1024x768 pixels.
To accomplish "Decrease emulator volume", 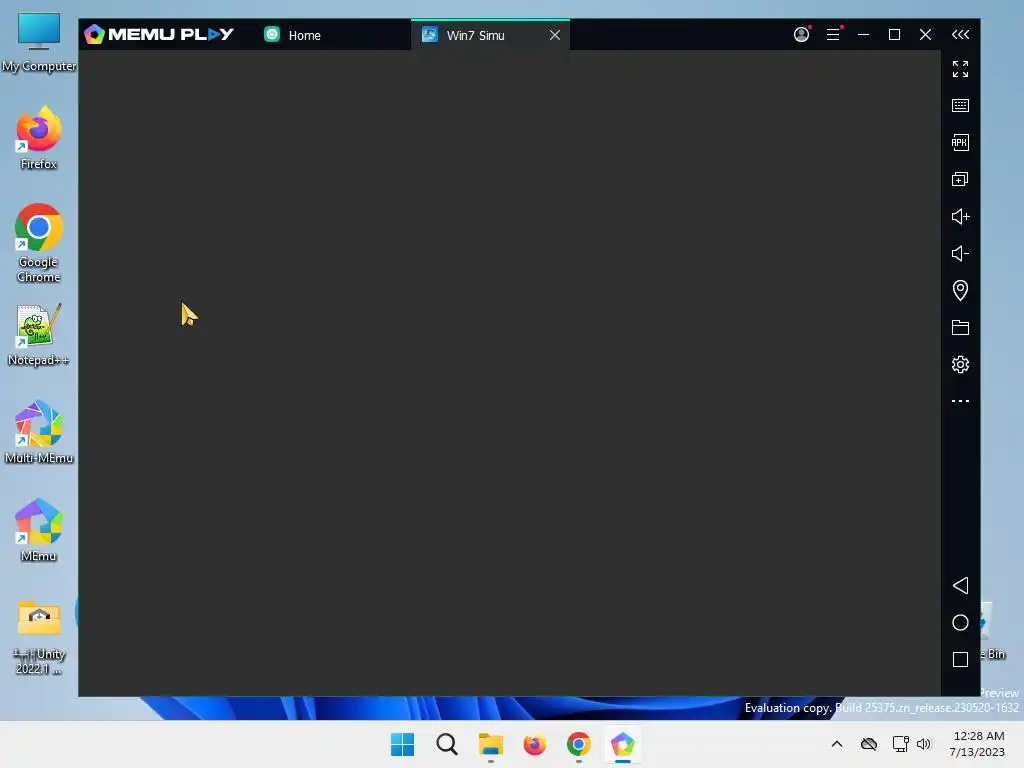I will (x=960, y=253).
